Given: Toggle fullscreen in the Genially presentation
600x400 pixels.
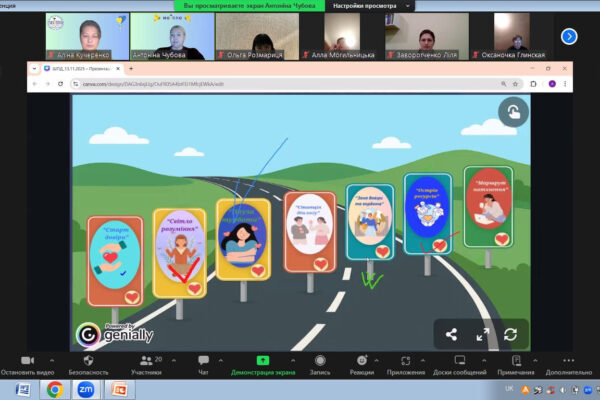Looking at the screenshot, I should click(x=481, y=335).
